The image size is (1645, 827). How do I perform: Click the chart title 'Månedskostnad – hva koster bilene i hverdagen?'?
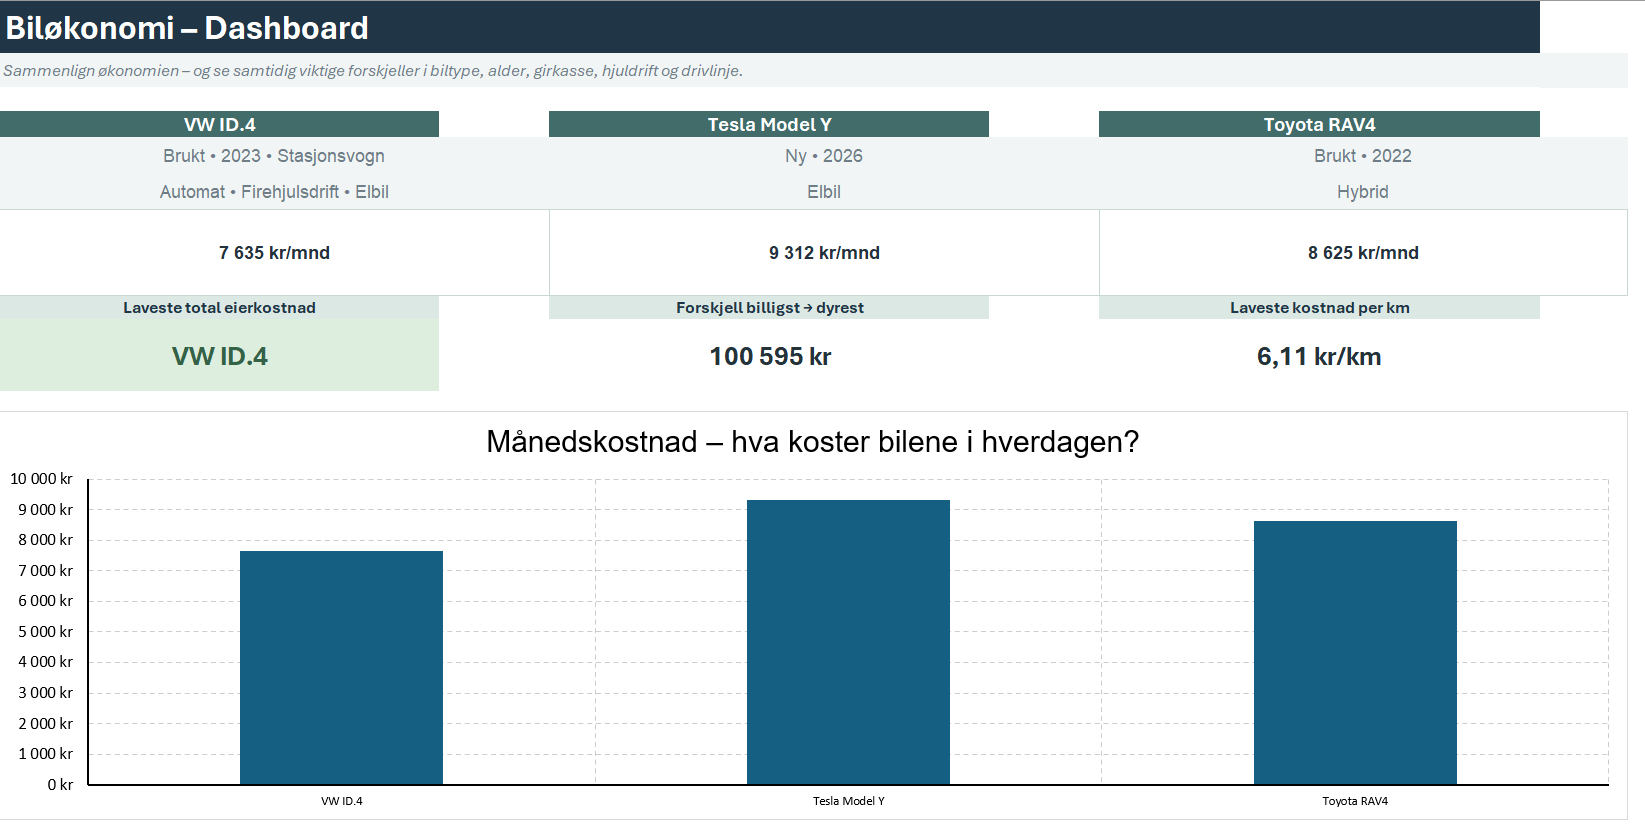tap(812, 442)
